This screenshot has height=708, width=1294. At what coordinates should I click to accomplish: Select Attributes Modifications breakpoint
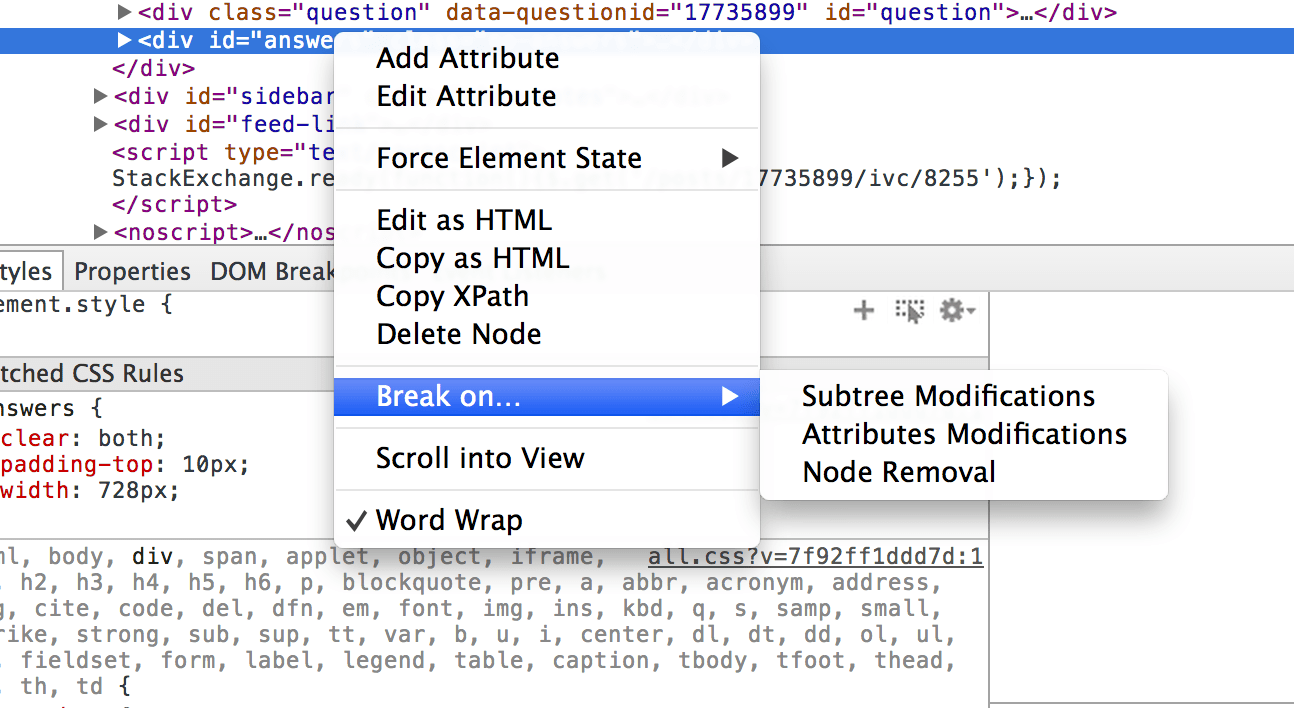point(964,434)
